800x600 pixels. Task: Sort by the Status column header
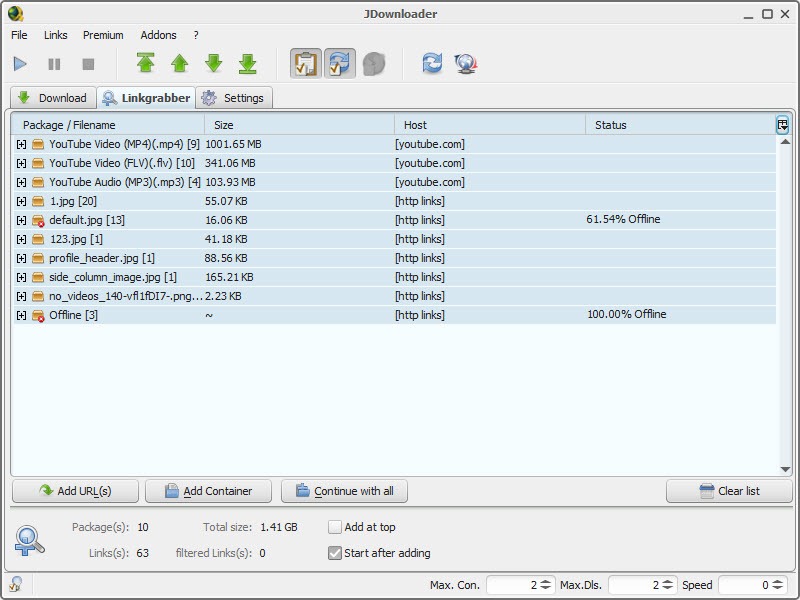(681, 125)
